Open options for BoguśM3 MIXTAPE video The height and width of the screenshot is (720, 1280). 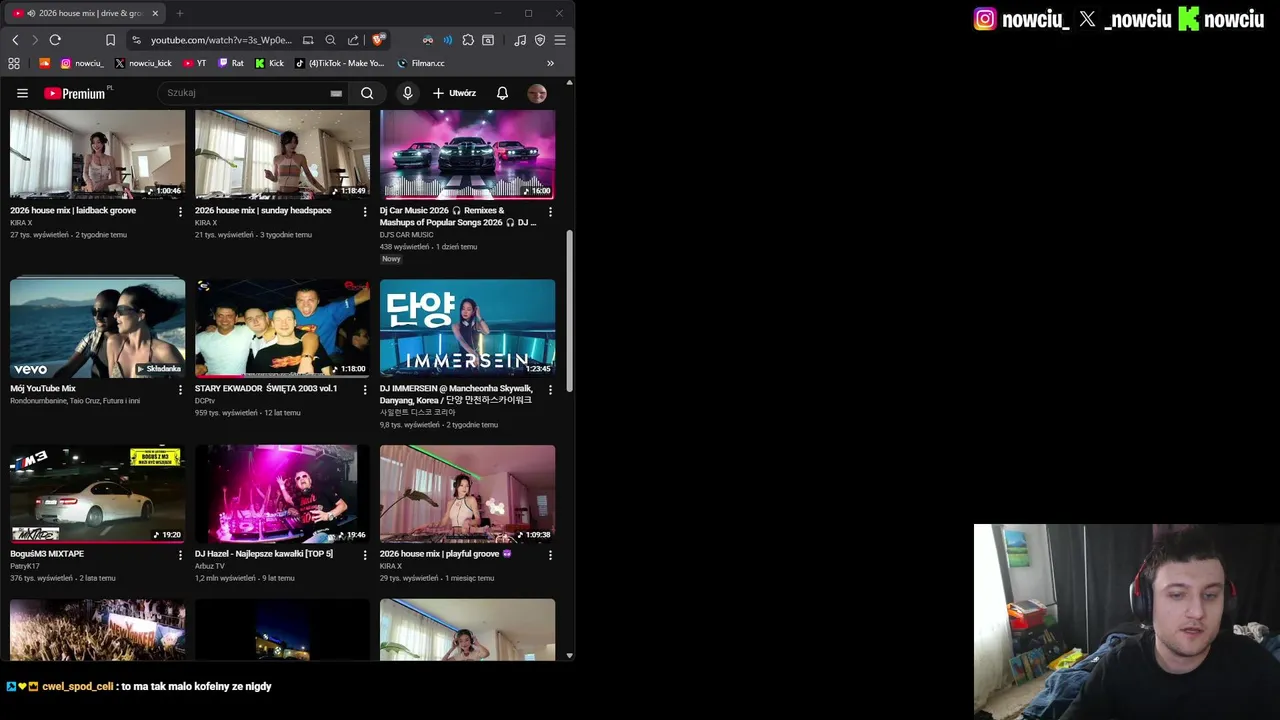click(180, 555)
